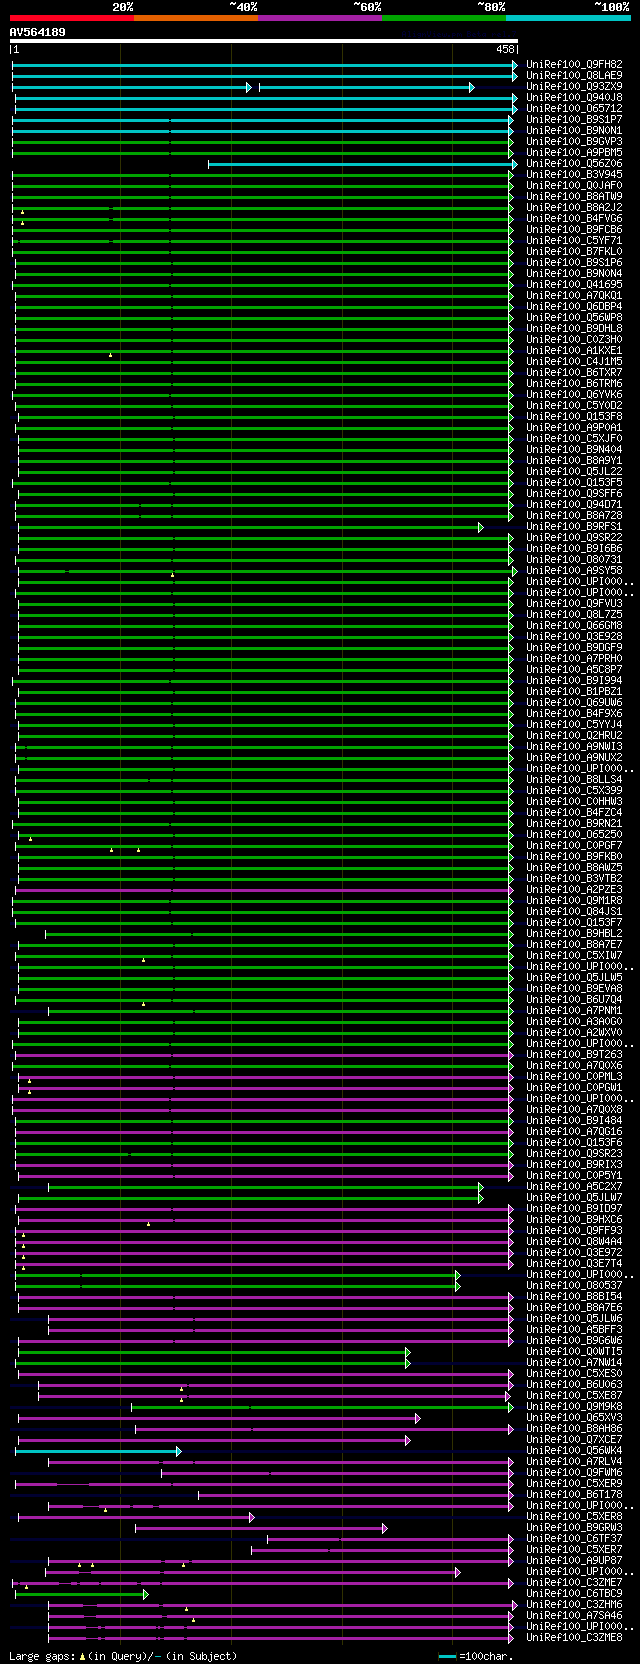Click the UniRef100_B9RFS1 label
The width and height of the screenshot is (640, 1664).
(x=574, y=527)
